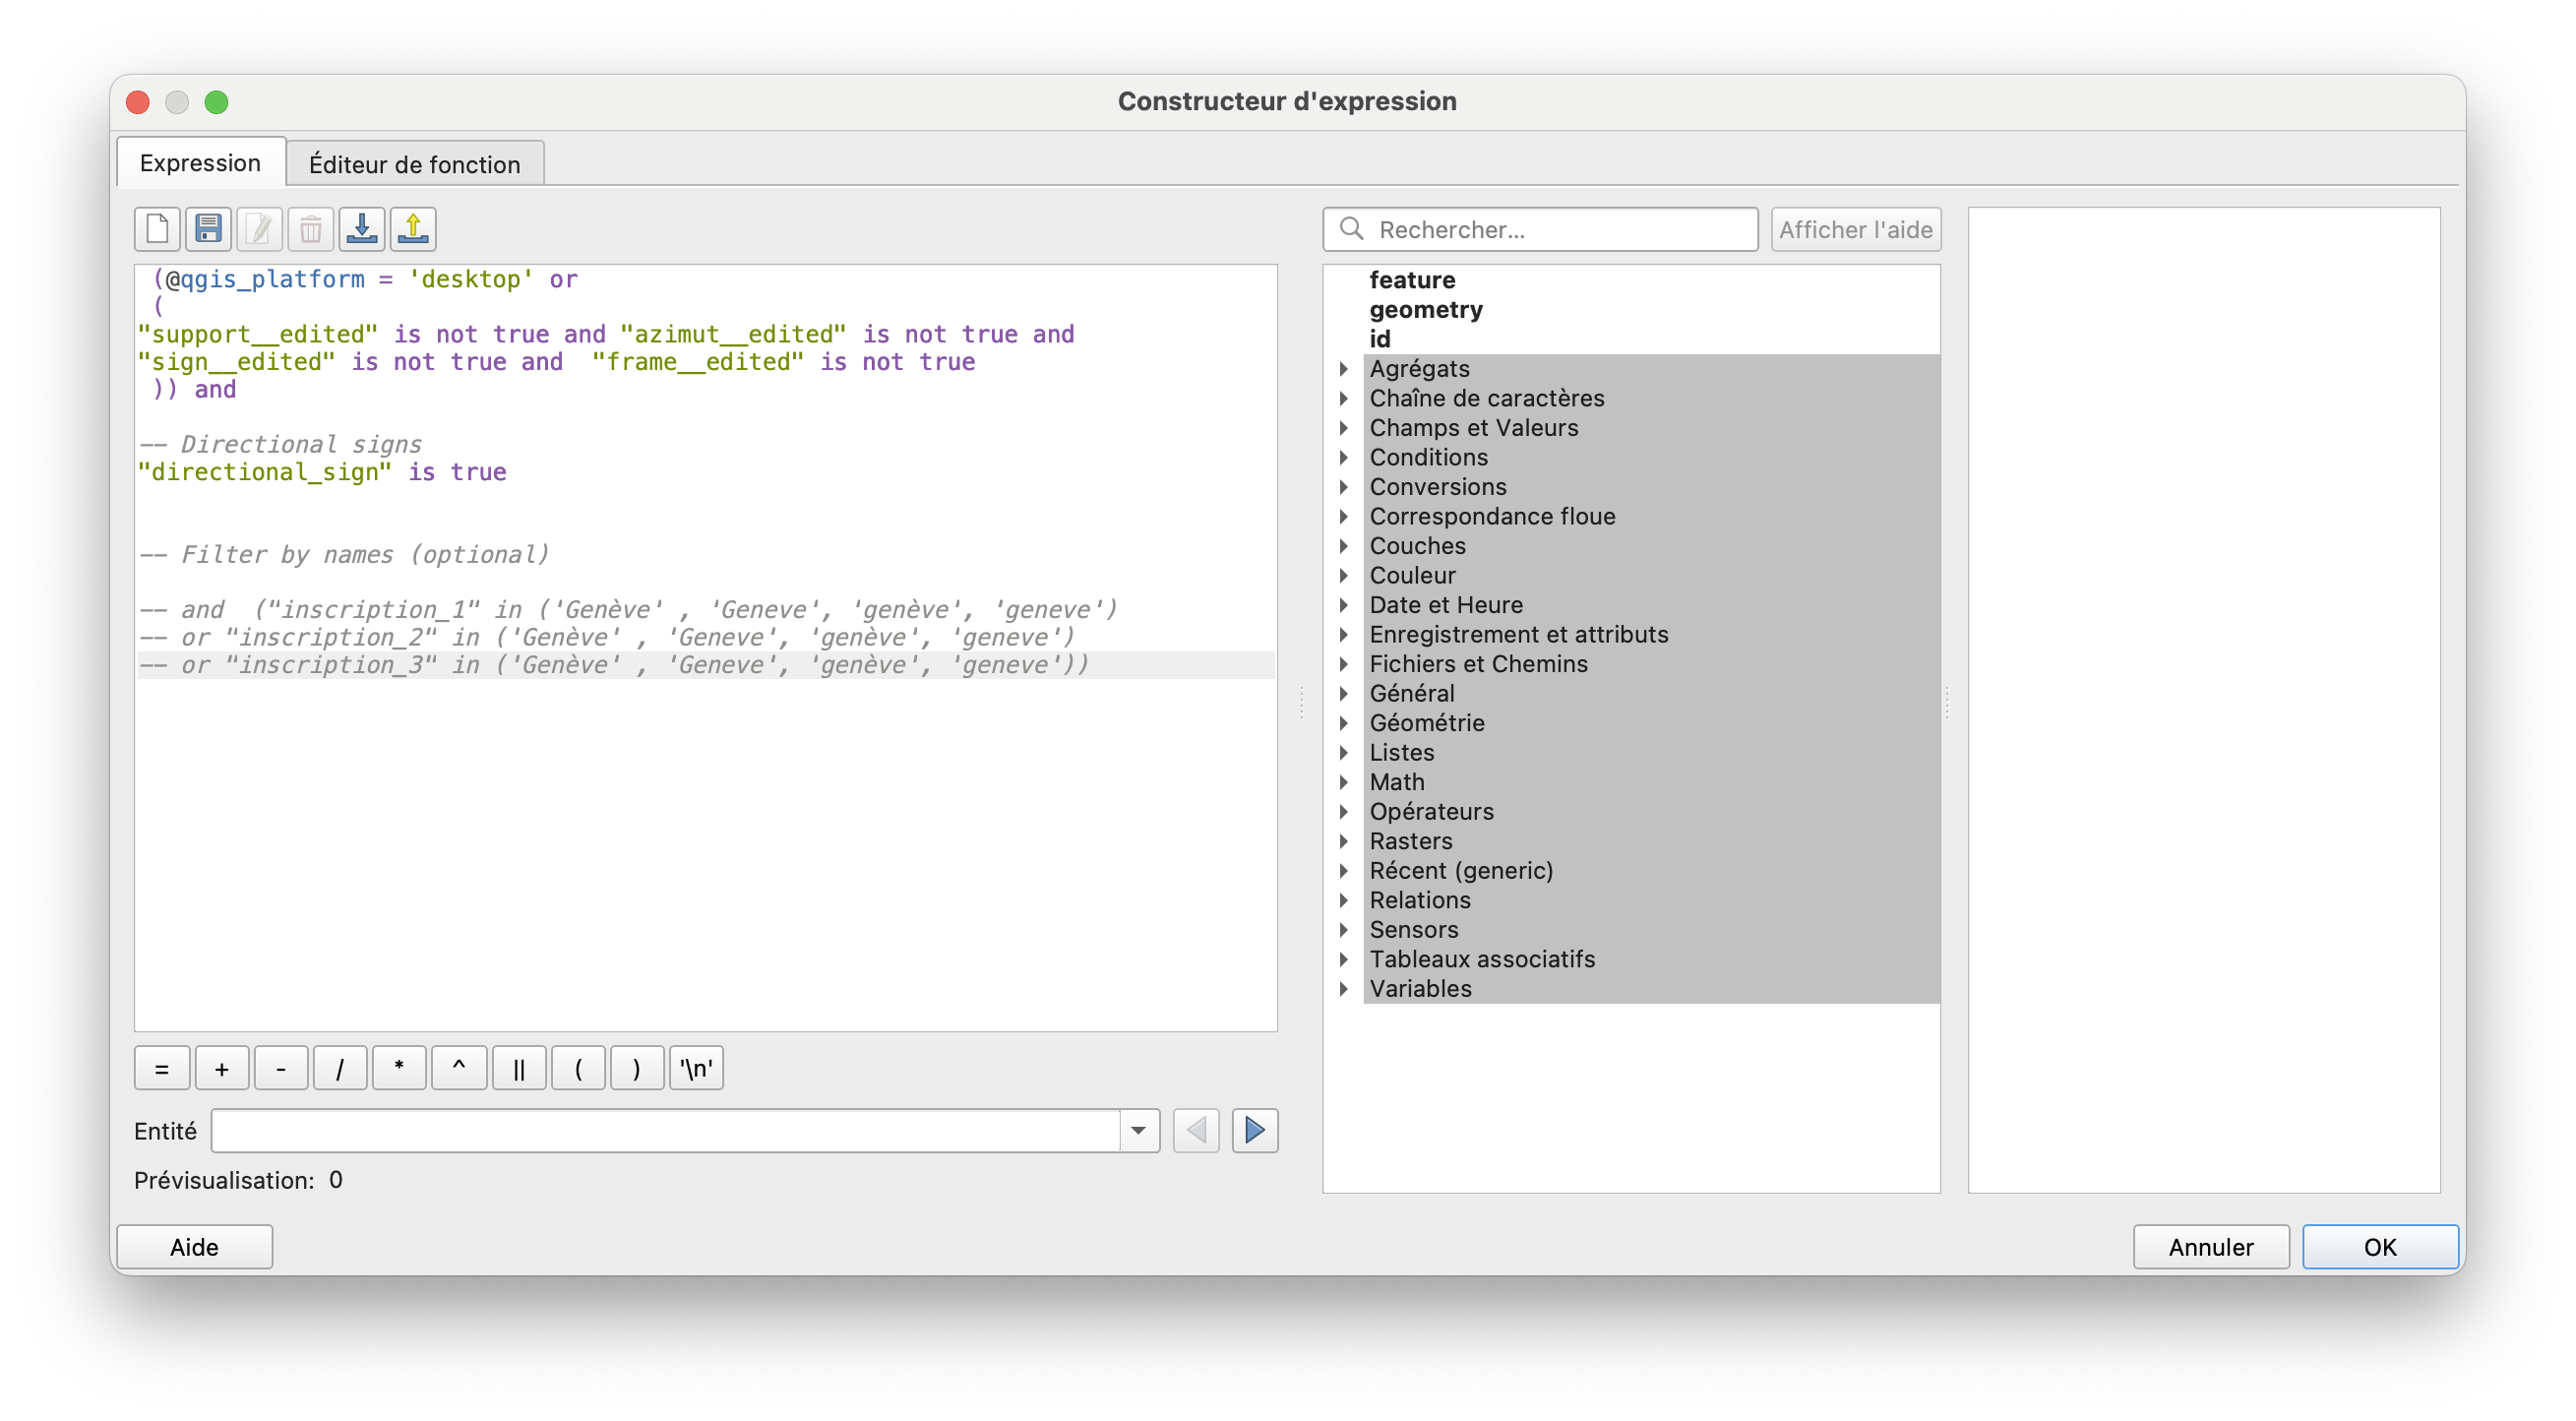Screen dimensions: 2576x1421
Task: Expand the Géométrie function group
Action: point(1344,723)
